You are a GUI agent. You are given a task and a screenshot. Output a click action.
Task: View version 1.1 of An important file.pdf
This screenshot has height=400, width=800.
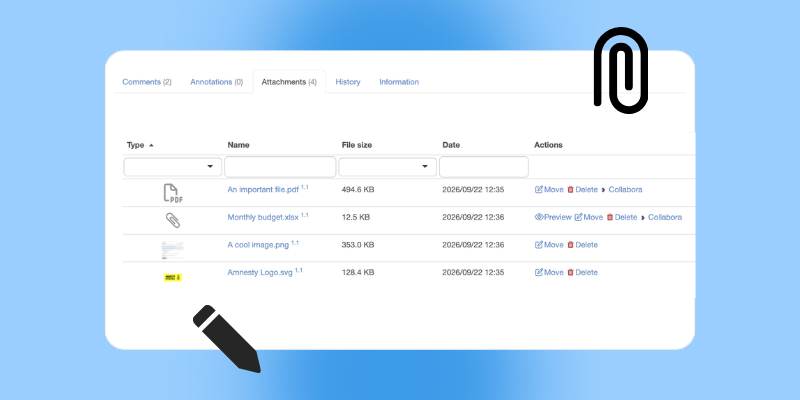pos(305,187)
